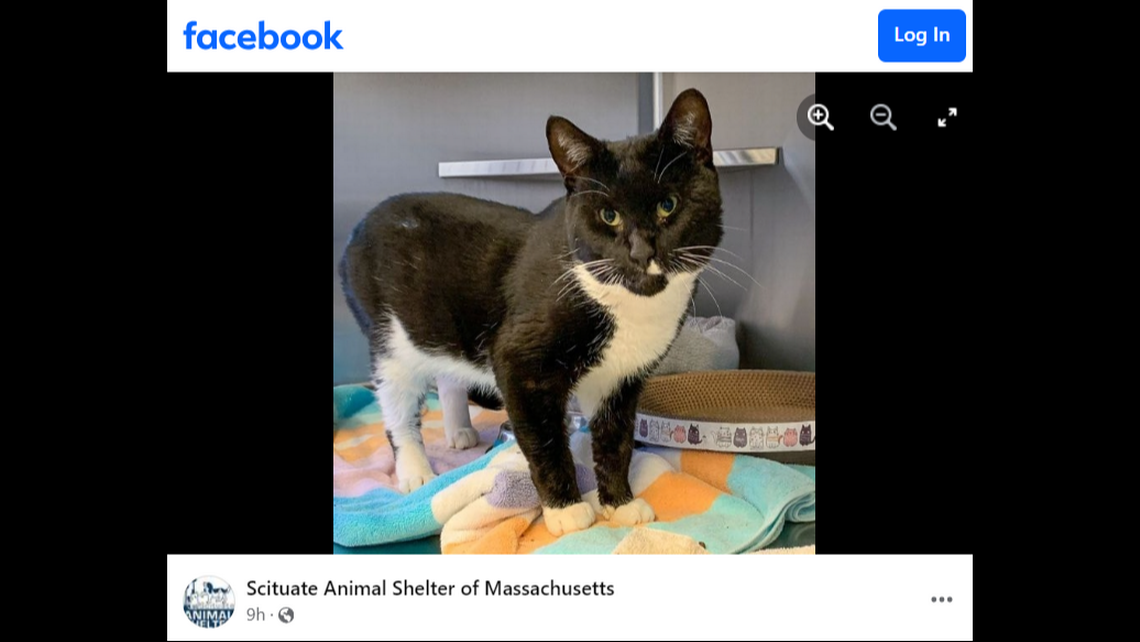Zoom into the cat photo with magnifier plus

coord(820,117)
